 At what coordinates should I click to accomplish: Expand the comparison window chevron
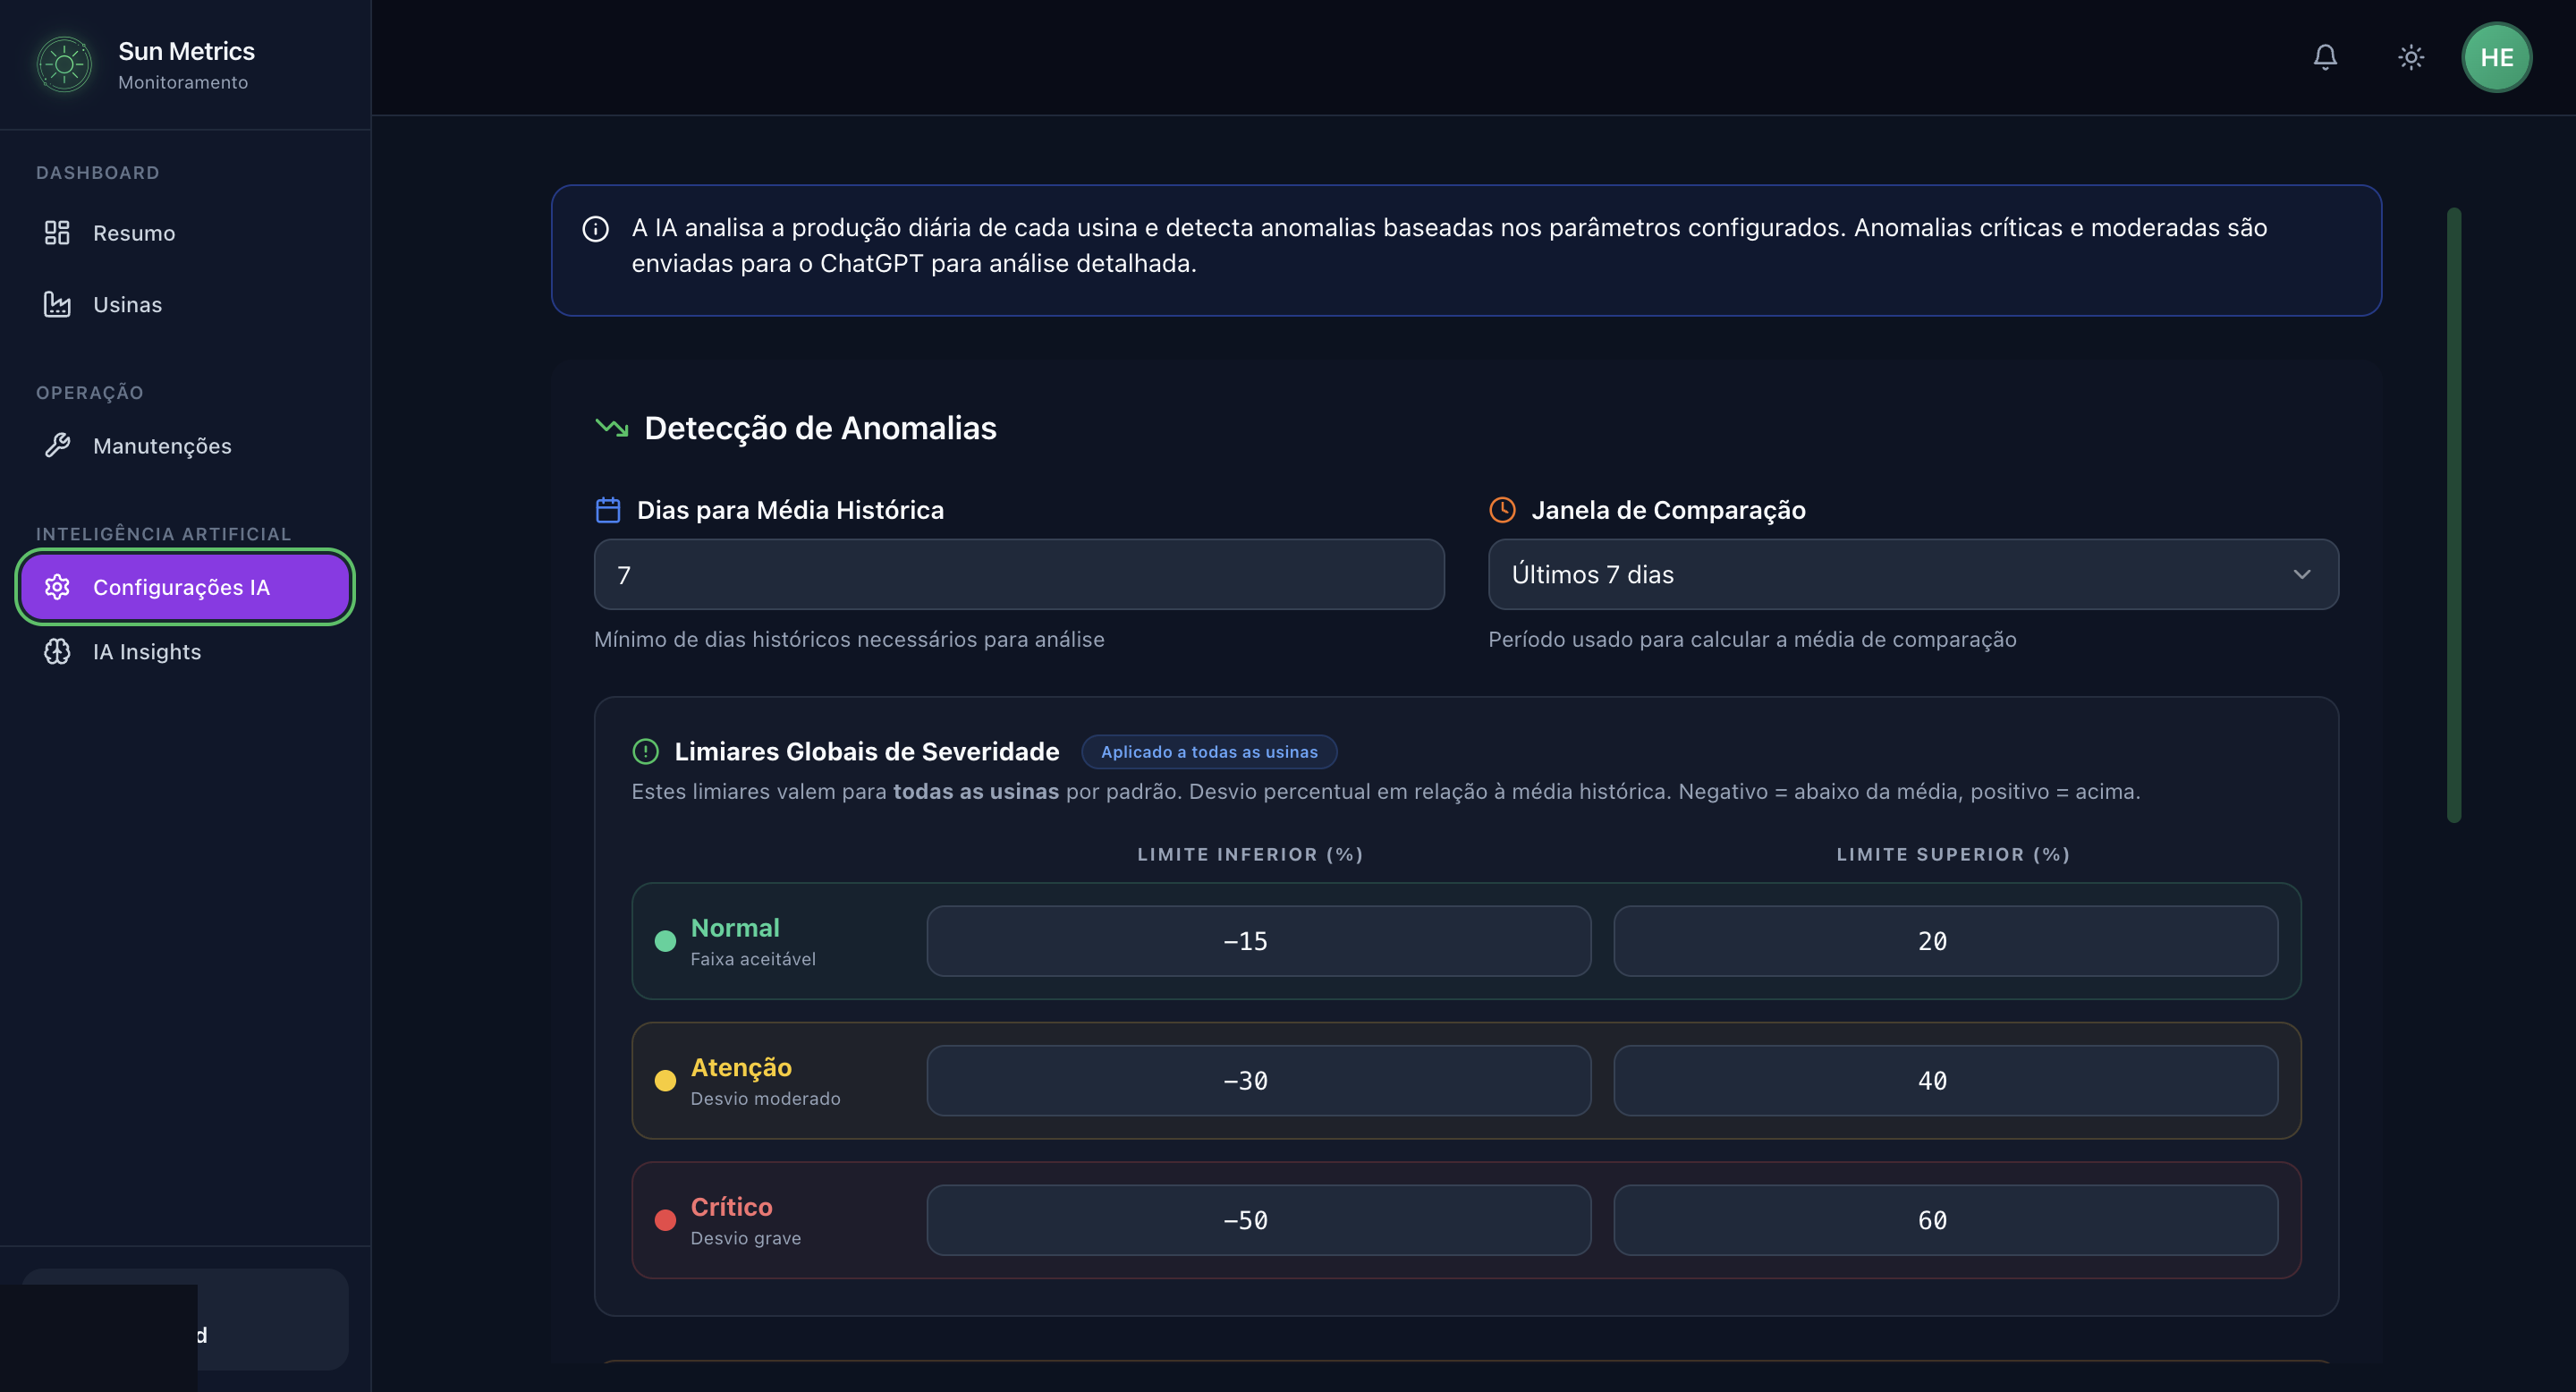(2302, 574)
